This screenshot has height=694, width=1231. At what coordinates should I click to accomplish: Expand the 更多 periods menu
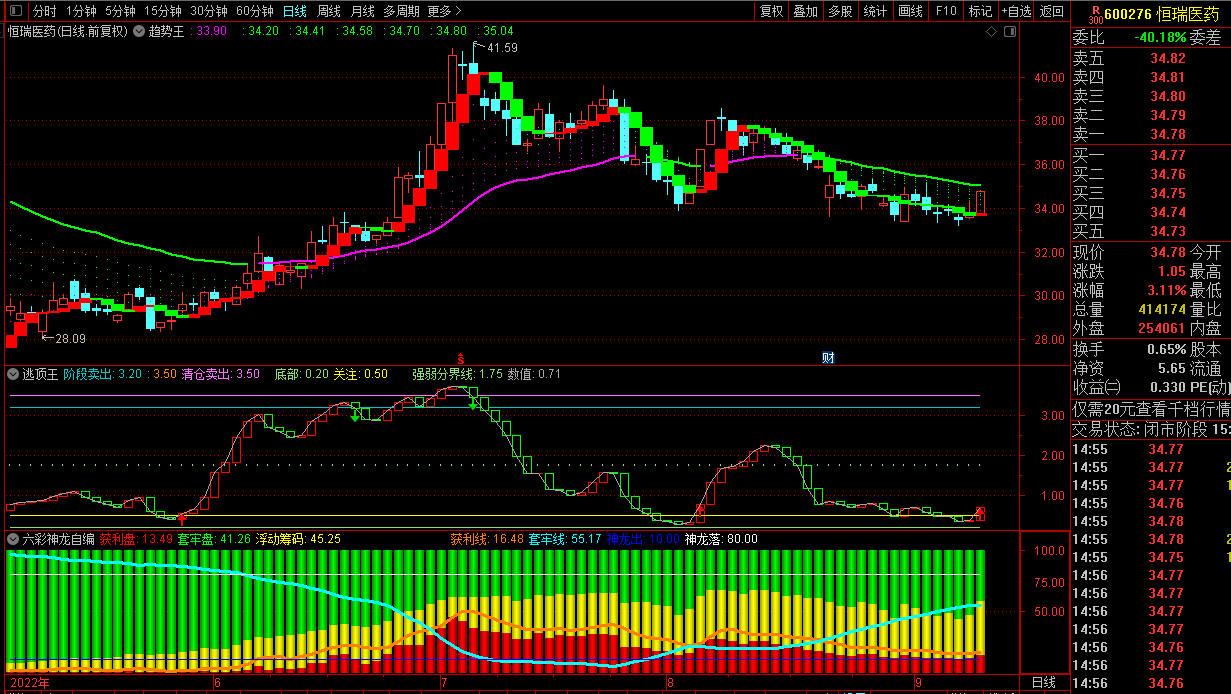point(444,12)
